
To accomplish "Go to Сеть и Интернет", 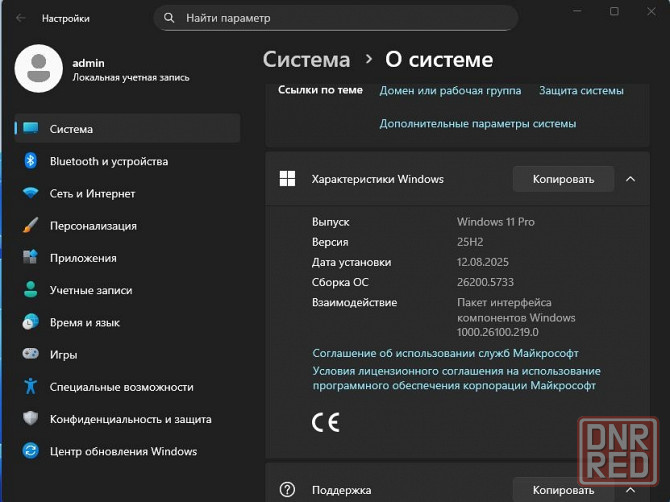I will pos(127,194).
